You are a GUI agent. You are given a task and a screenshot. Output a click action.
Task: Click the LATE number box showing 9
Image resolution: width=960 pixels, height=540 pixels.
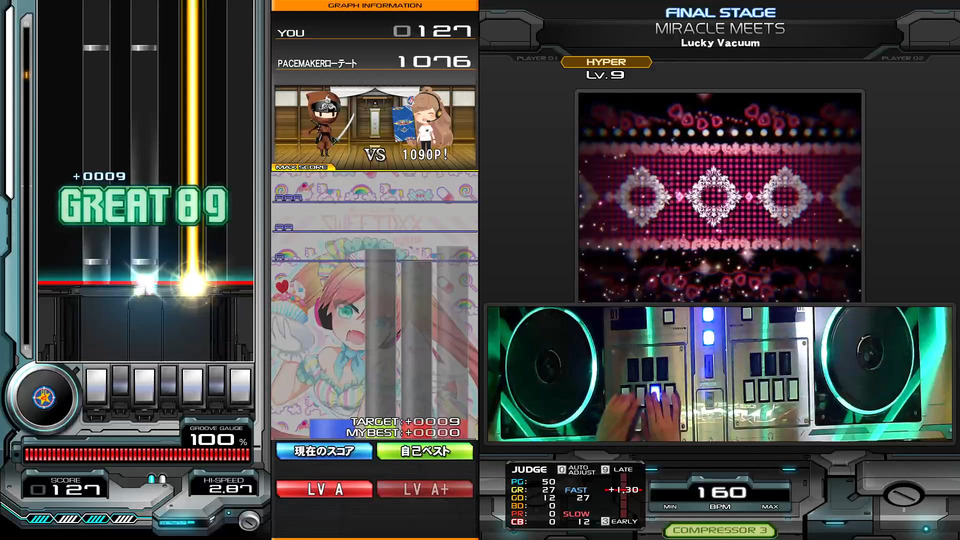(606, 470)
